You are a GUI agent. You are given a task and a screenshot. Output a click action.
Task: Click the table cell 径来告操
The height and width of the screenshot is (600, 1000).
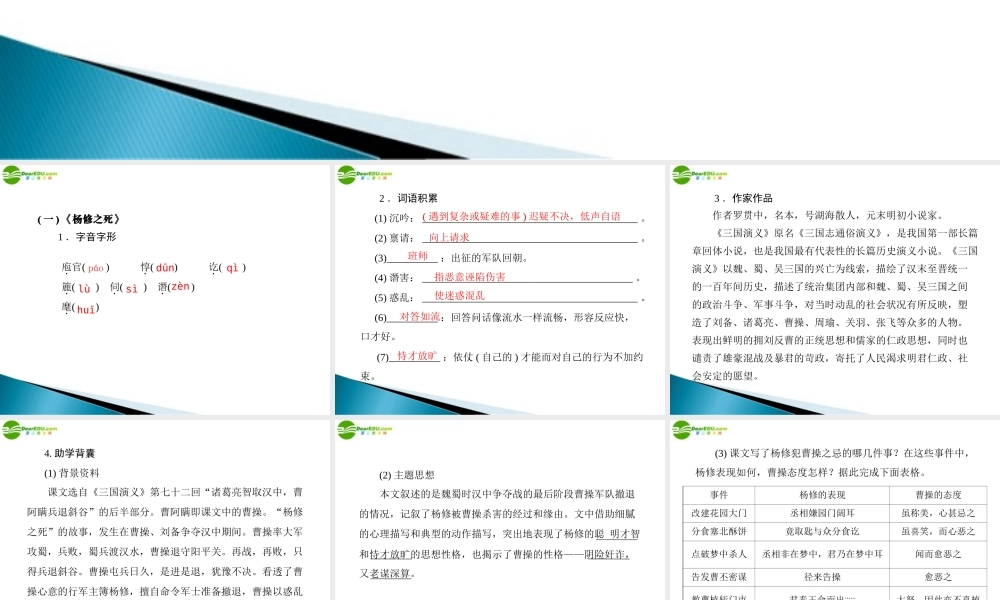822,577
